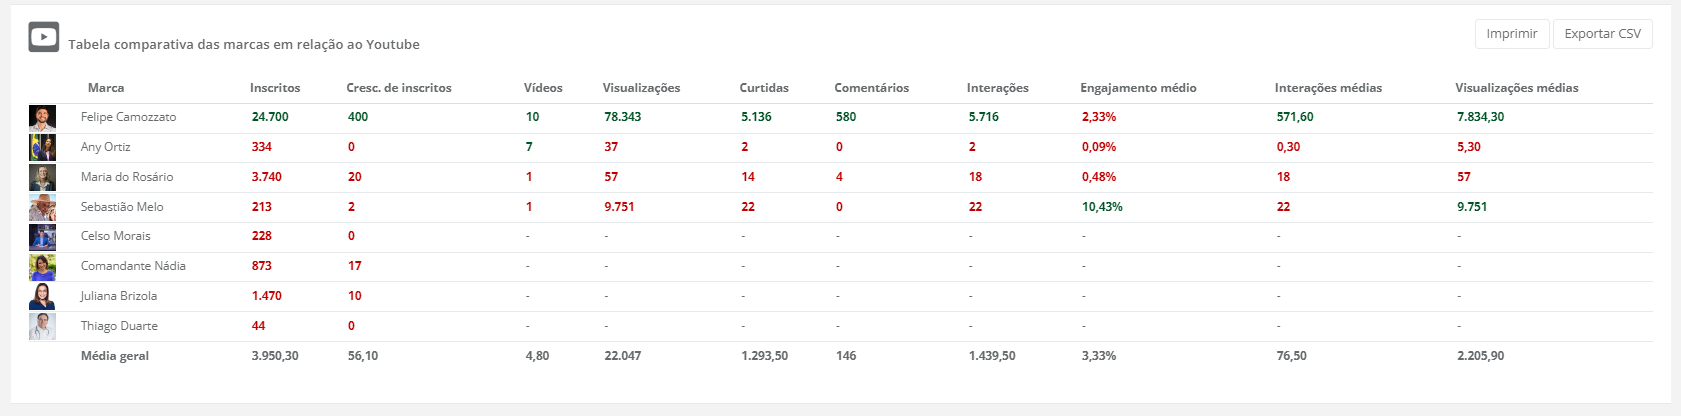Click Sebastião Melo's avatar thumbnail
Screen dimensions: 1681x416
click(x=42, y=208)
